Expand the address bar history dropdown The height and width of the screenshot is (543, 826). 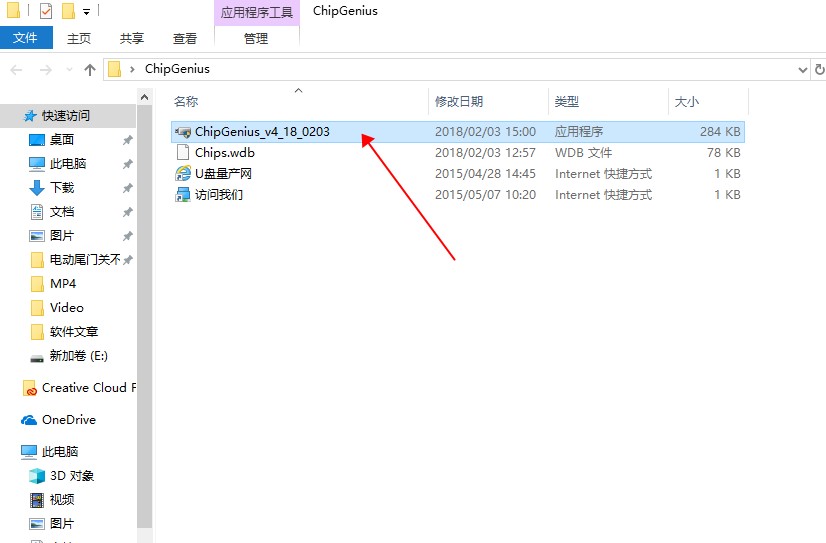pos(802,70)
